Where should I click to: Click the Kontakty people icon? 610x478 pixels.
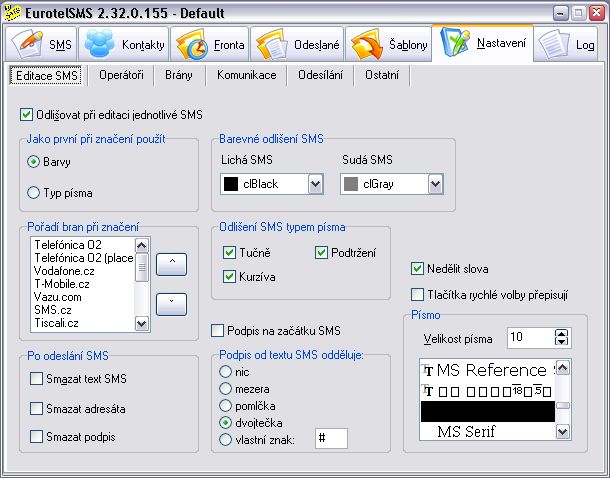100,44
